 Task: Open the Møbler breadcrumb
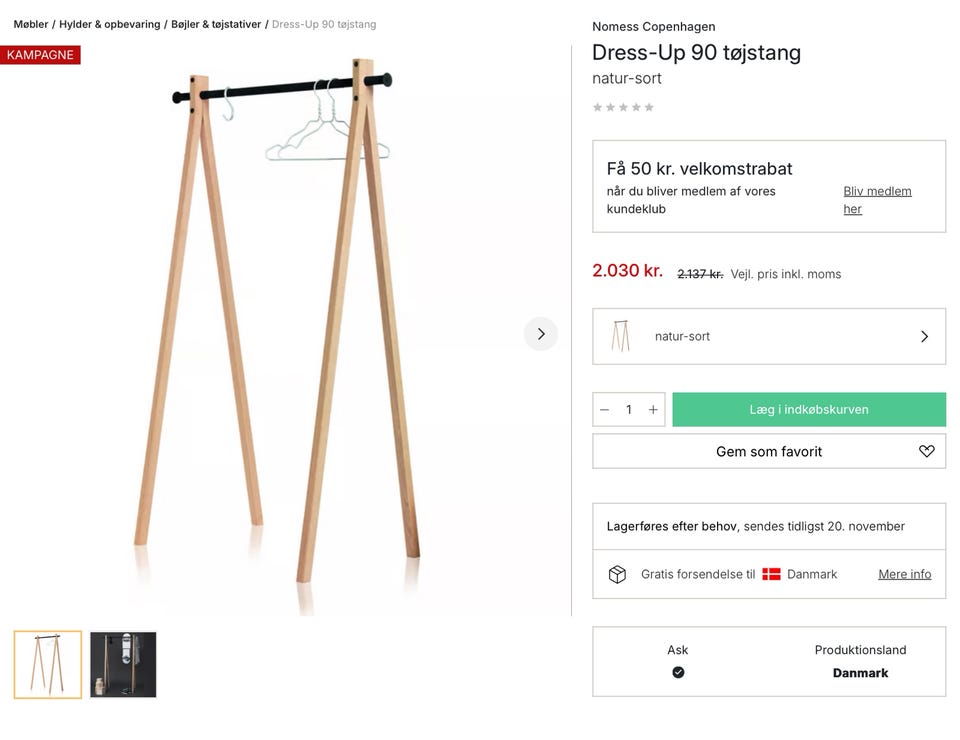pos(31,24)
